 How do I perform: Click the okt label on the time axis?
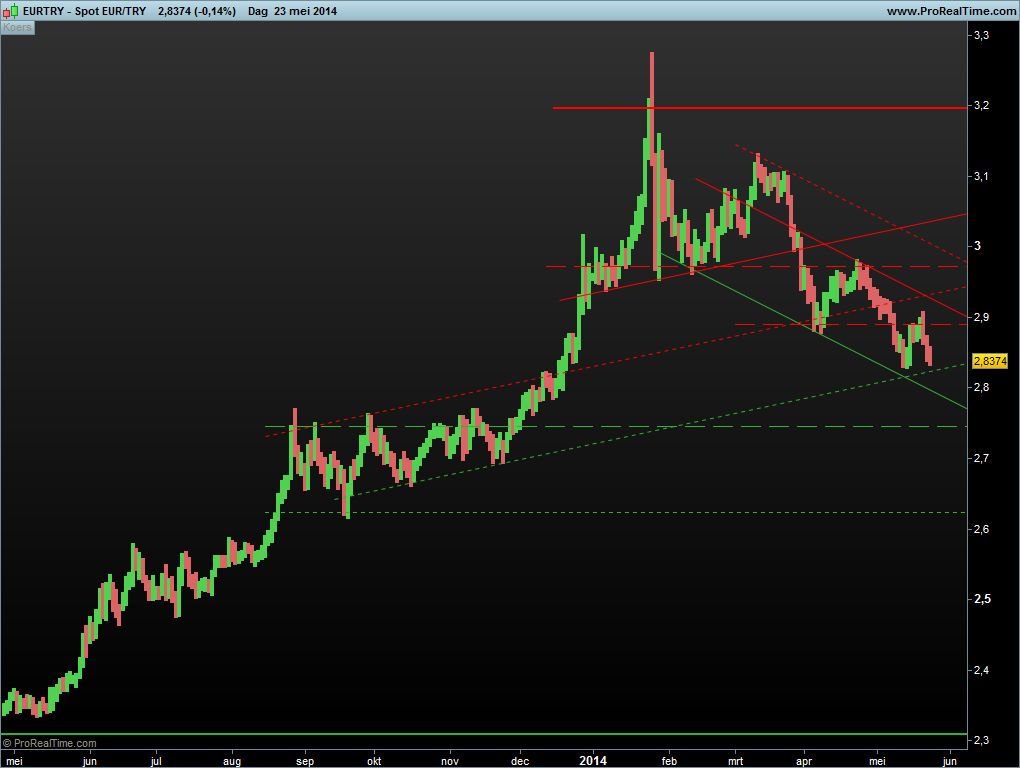coord(375,760)
